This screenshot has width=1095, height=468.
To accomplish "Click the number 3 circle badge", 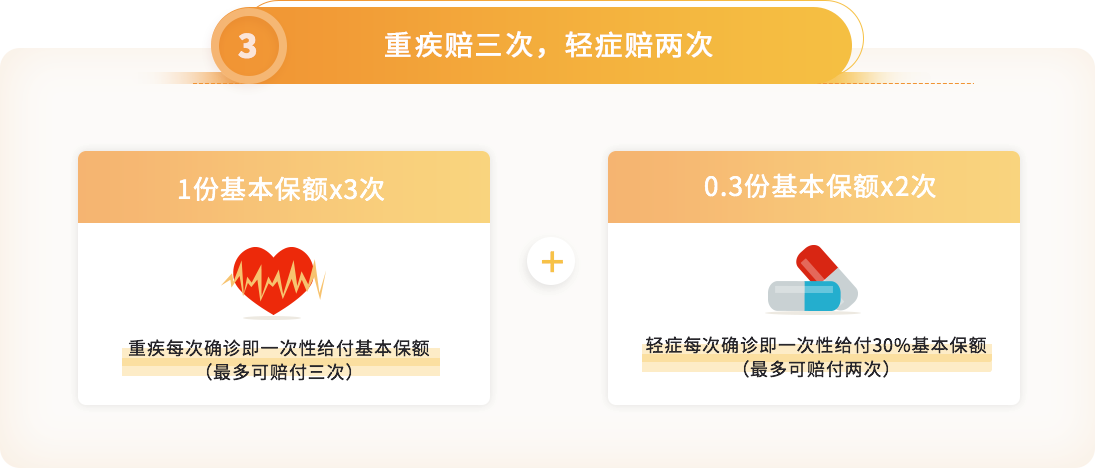I will coord(249,46).
